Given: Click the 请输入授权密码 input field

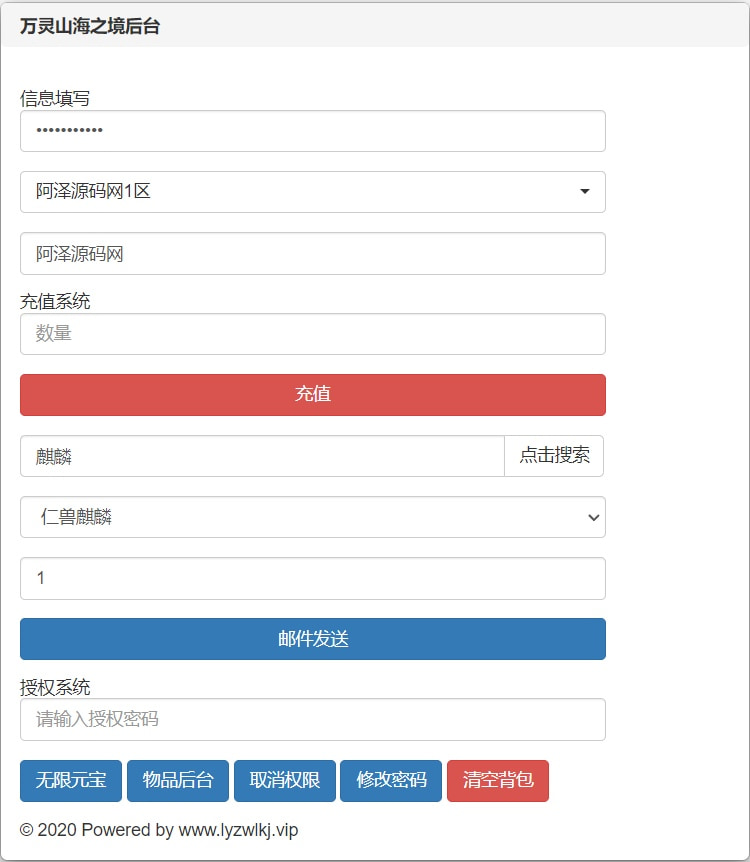Looking at the screenshot, I should coord(312,719).
